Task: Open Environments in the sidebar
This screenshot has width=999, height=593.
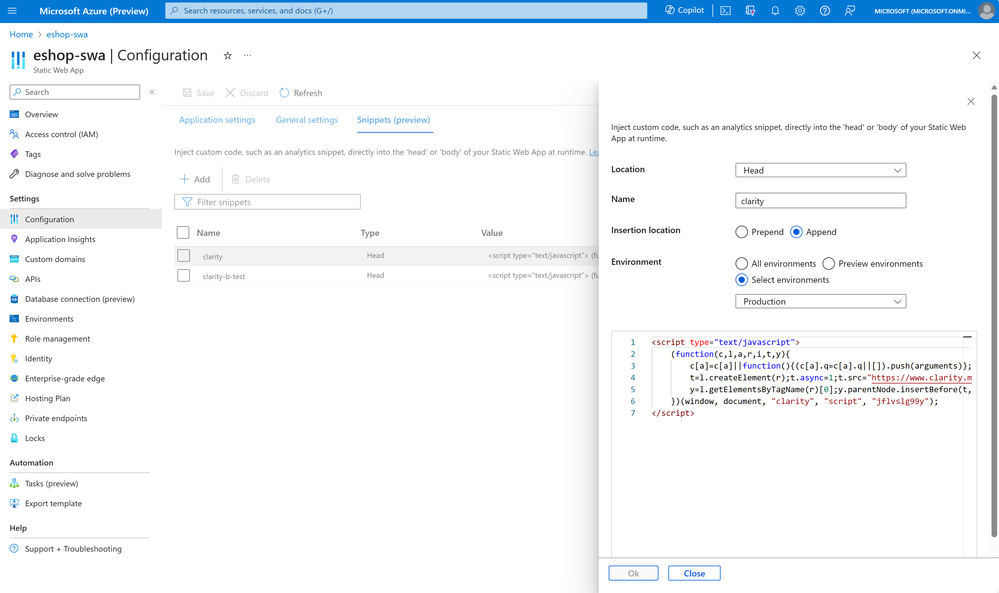Action: coord(49,319)
